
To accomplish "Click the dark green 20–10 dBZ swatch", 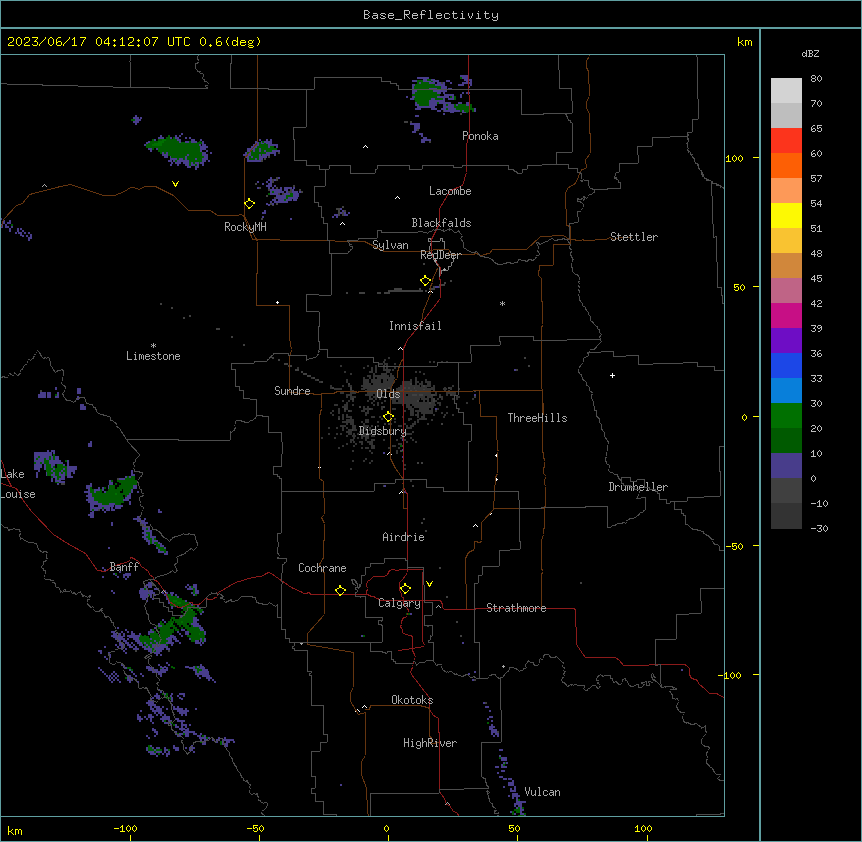I will click(786, 440).
